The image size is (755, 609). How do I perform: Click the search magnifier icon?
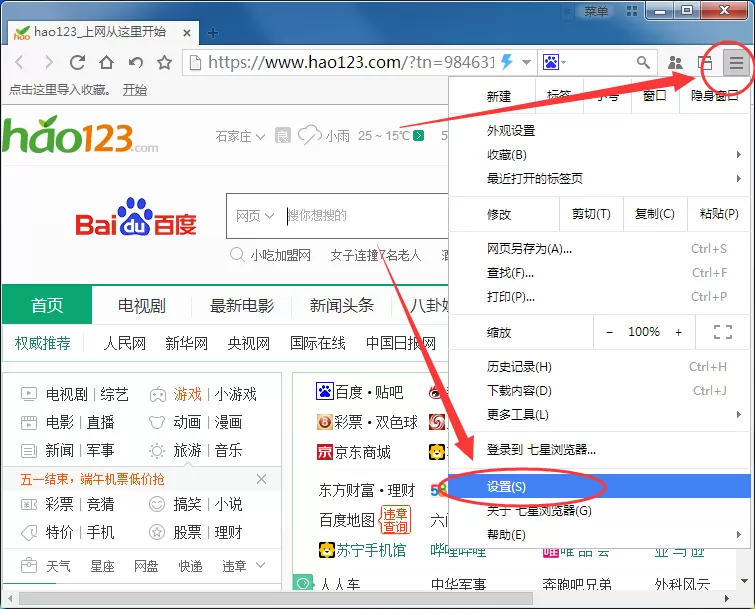click(x=643, y=62)
